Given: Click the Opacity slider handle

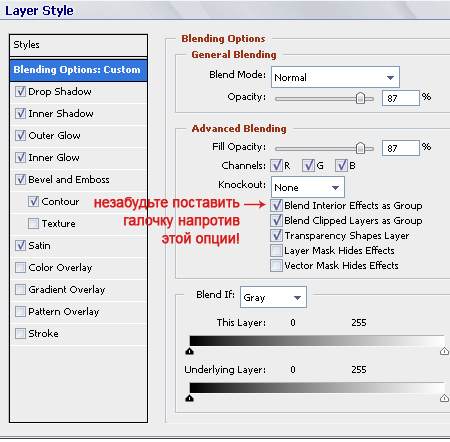Looking at the screenshot, I should point(360,98).
